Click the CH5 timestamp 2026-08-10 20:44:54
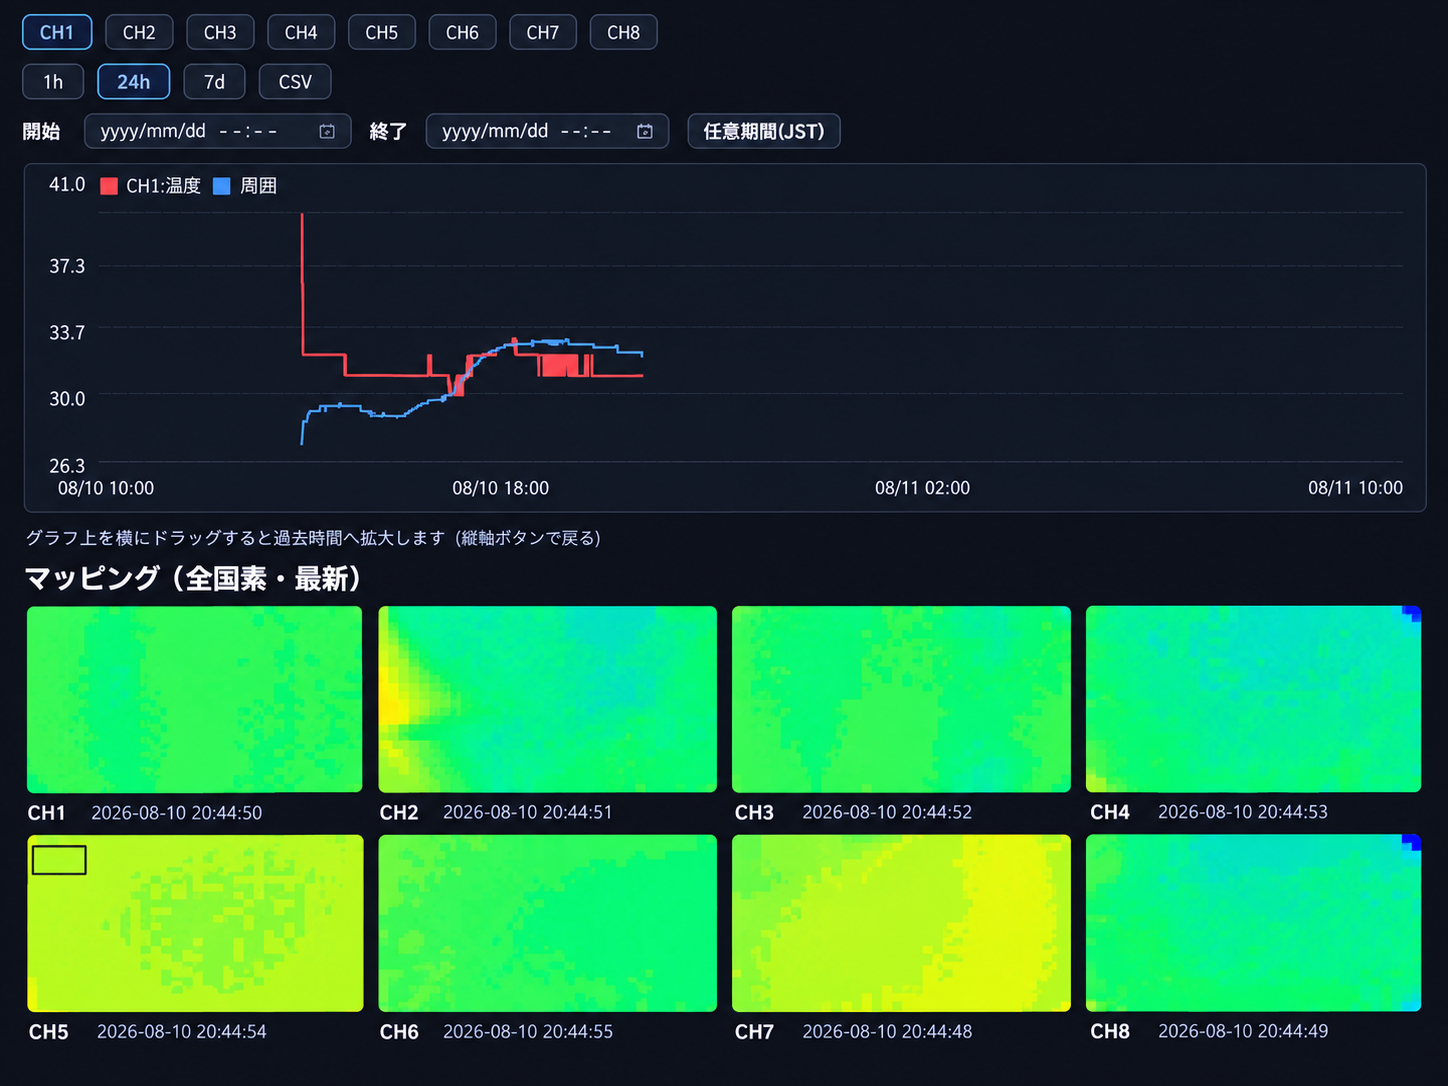 (x=182, y=1032)
